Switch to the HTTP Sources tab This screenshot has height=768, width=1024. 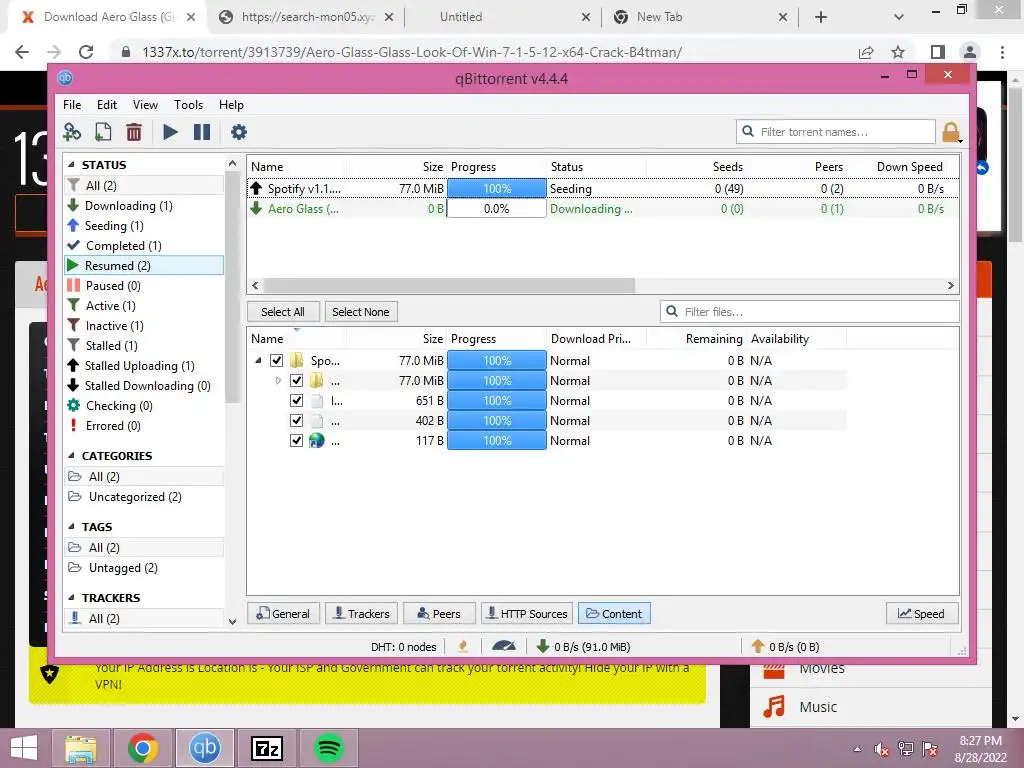tap(527, 614)
